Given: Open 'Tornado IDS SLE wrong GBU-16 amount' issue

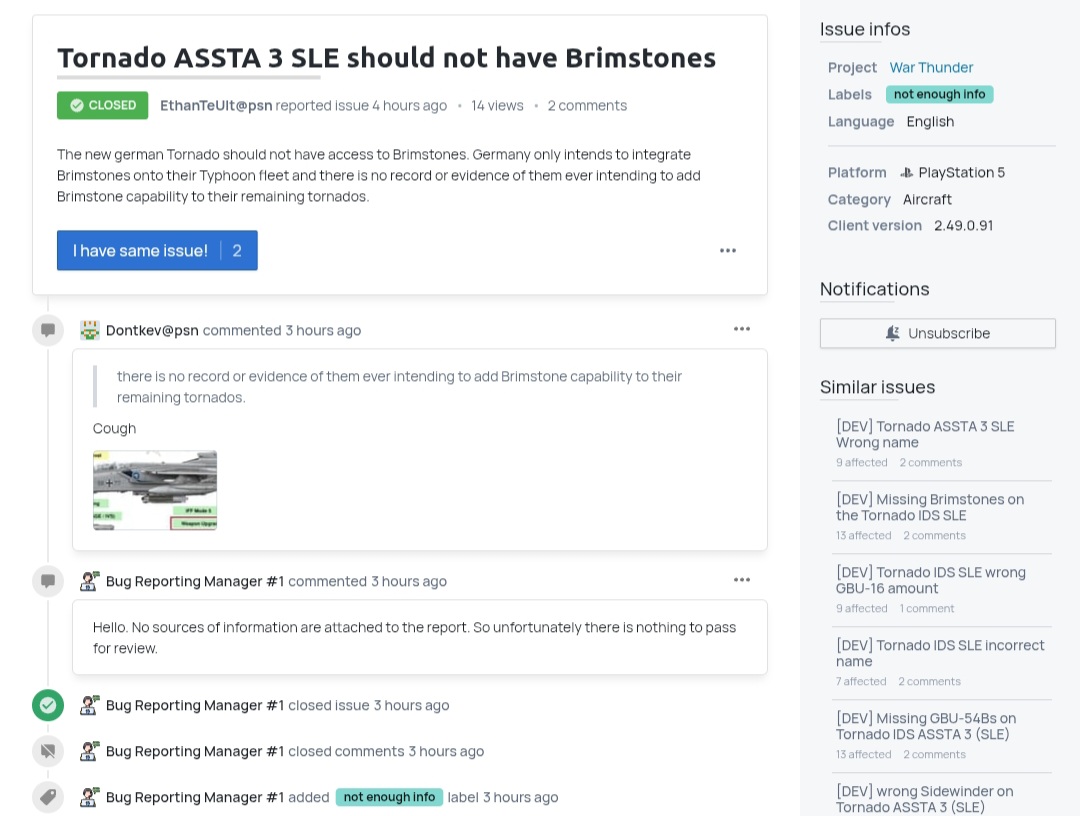Looking at the screenshot, I should tap(930, 580).
